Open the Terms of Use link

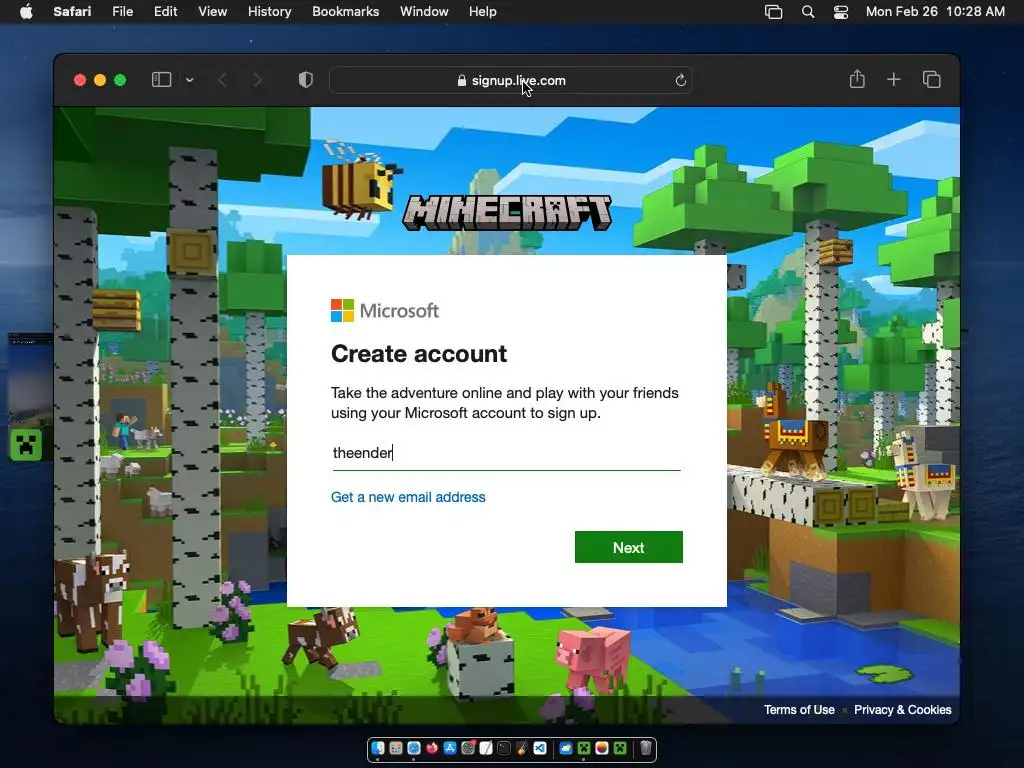click(x=799, y=710)
